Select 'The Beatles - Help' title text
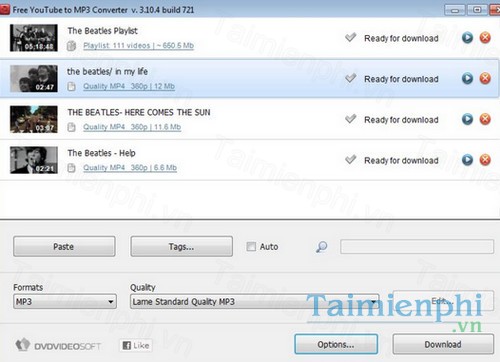The image size is (500, 362). pos(101,153)
